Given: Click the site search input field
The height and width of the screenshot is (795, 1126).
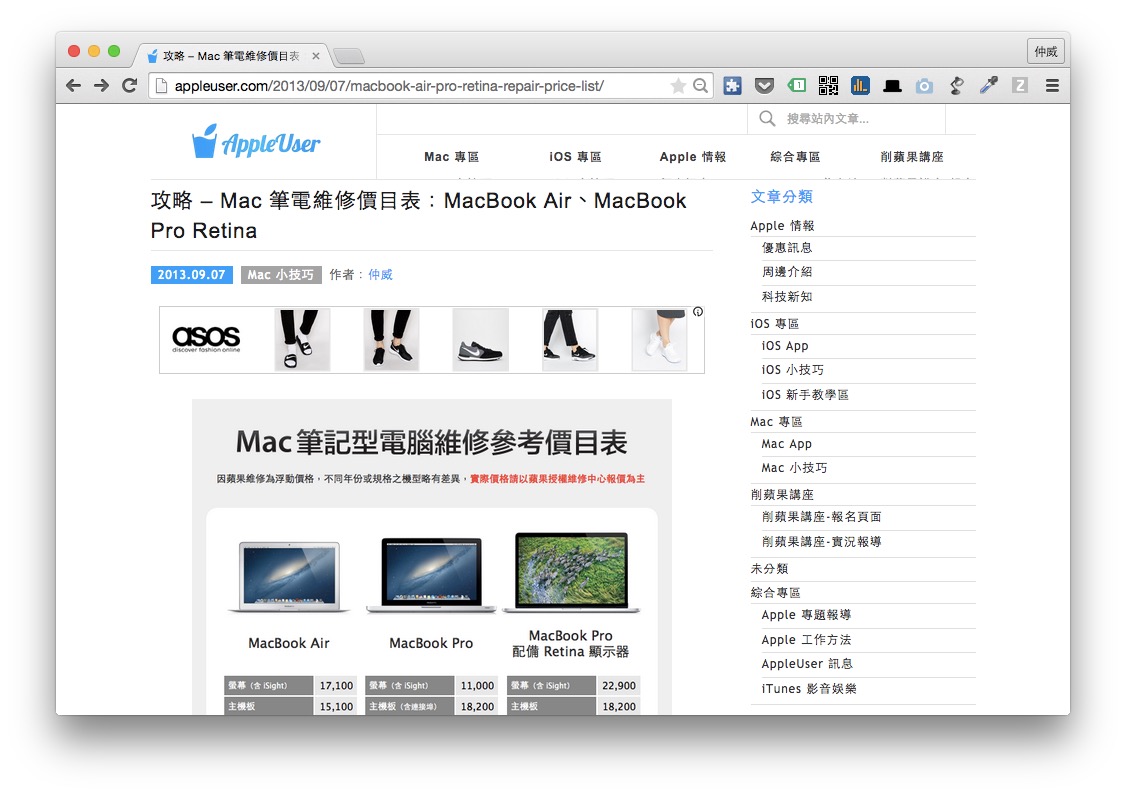Looking at the screenshot, I should [x=860, y=119].
